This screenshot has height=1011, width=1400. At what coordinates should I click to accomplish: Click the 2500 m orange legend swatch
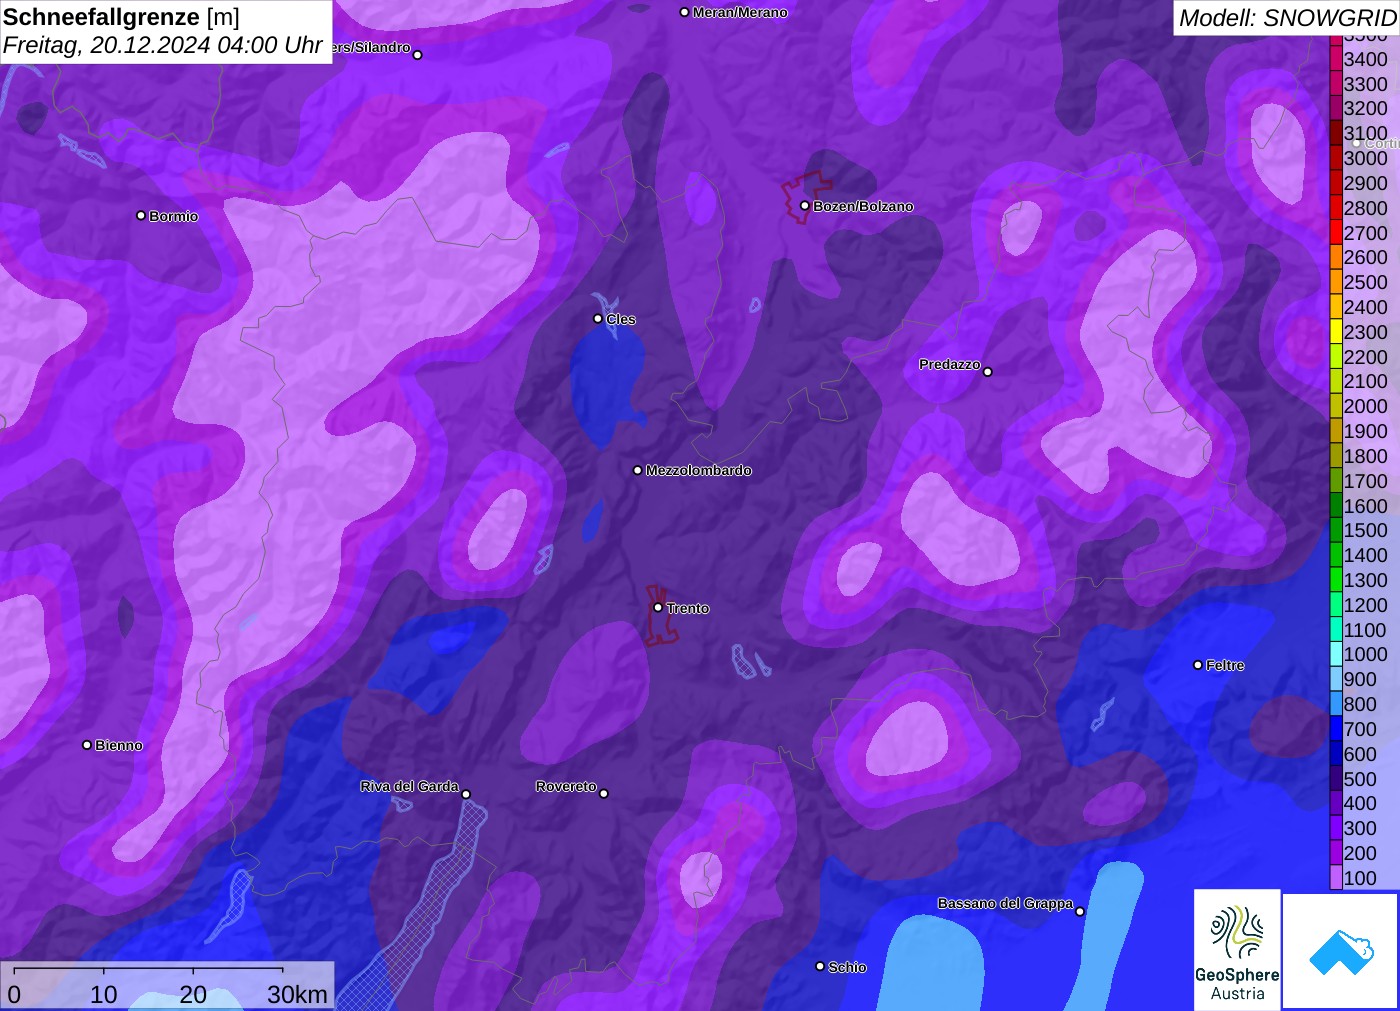tap(1336, 282)
